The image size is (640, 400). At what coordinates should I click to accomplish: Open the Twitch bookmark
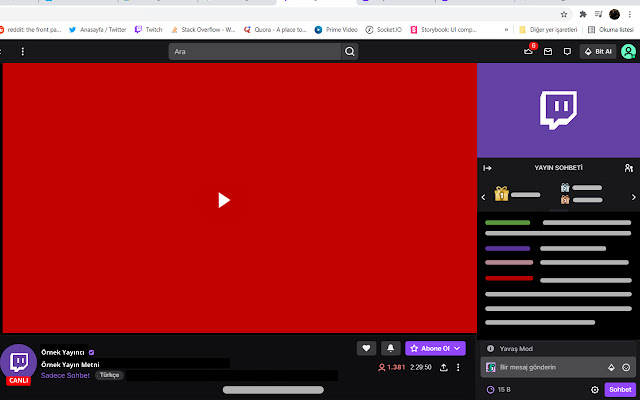pos(149,29)
